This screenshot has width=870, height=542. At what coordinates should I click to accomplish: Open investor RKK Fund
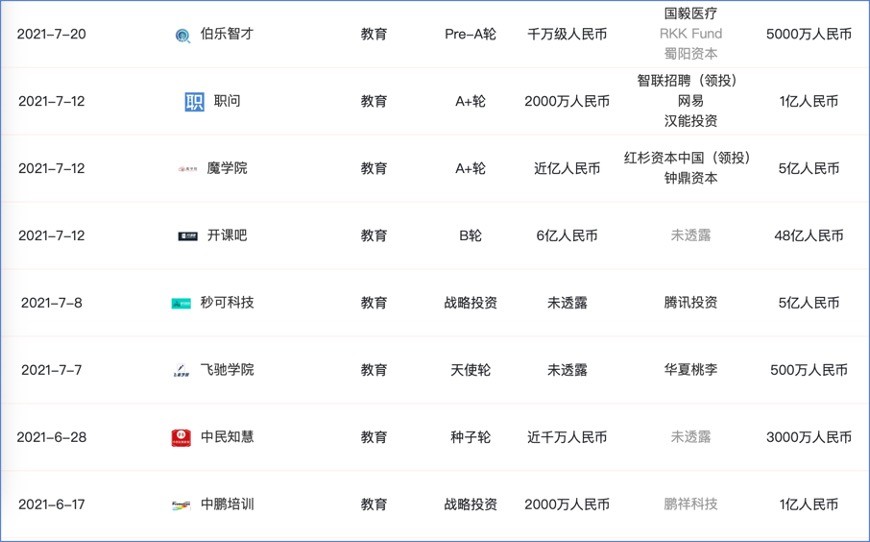point(691,34)
